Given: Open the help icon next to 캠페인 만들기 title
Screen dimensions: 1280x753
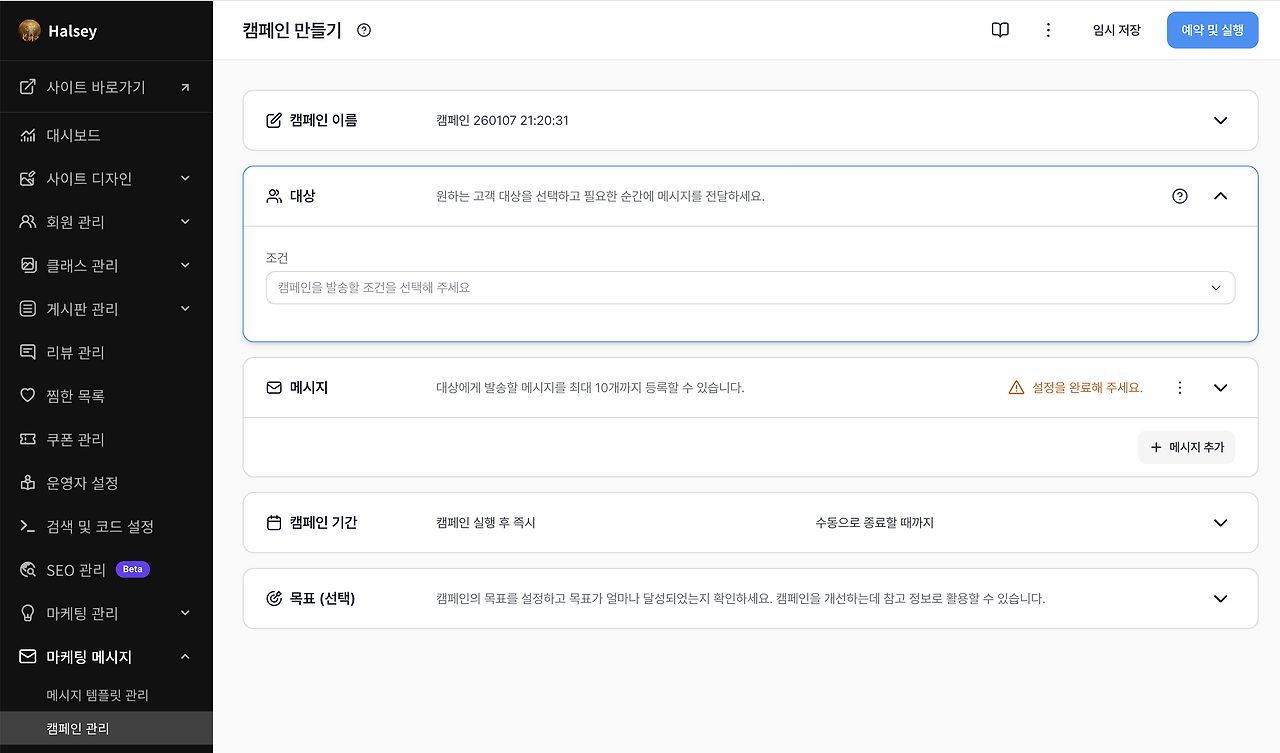Looking at the screenshot, I should click(363, 30).
